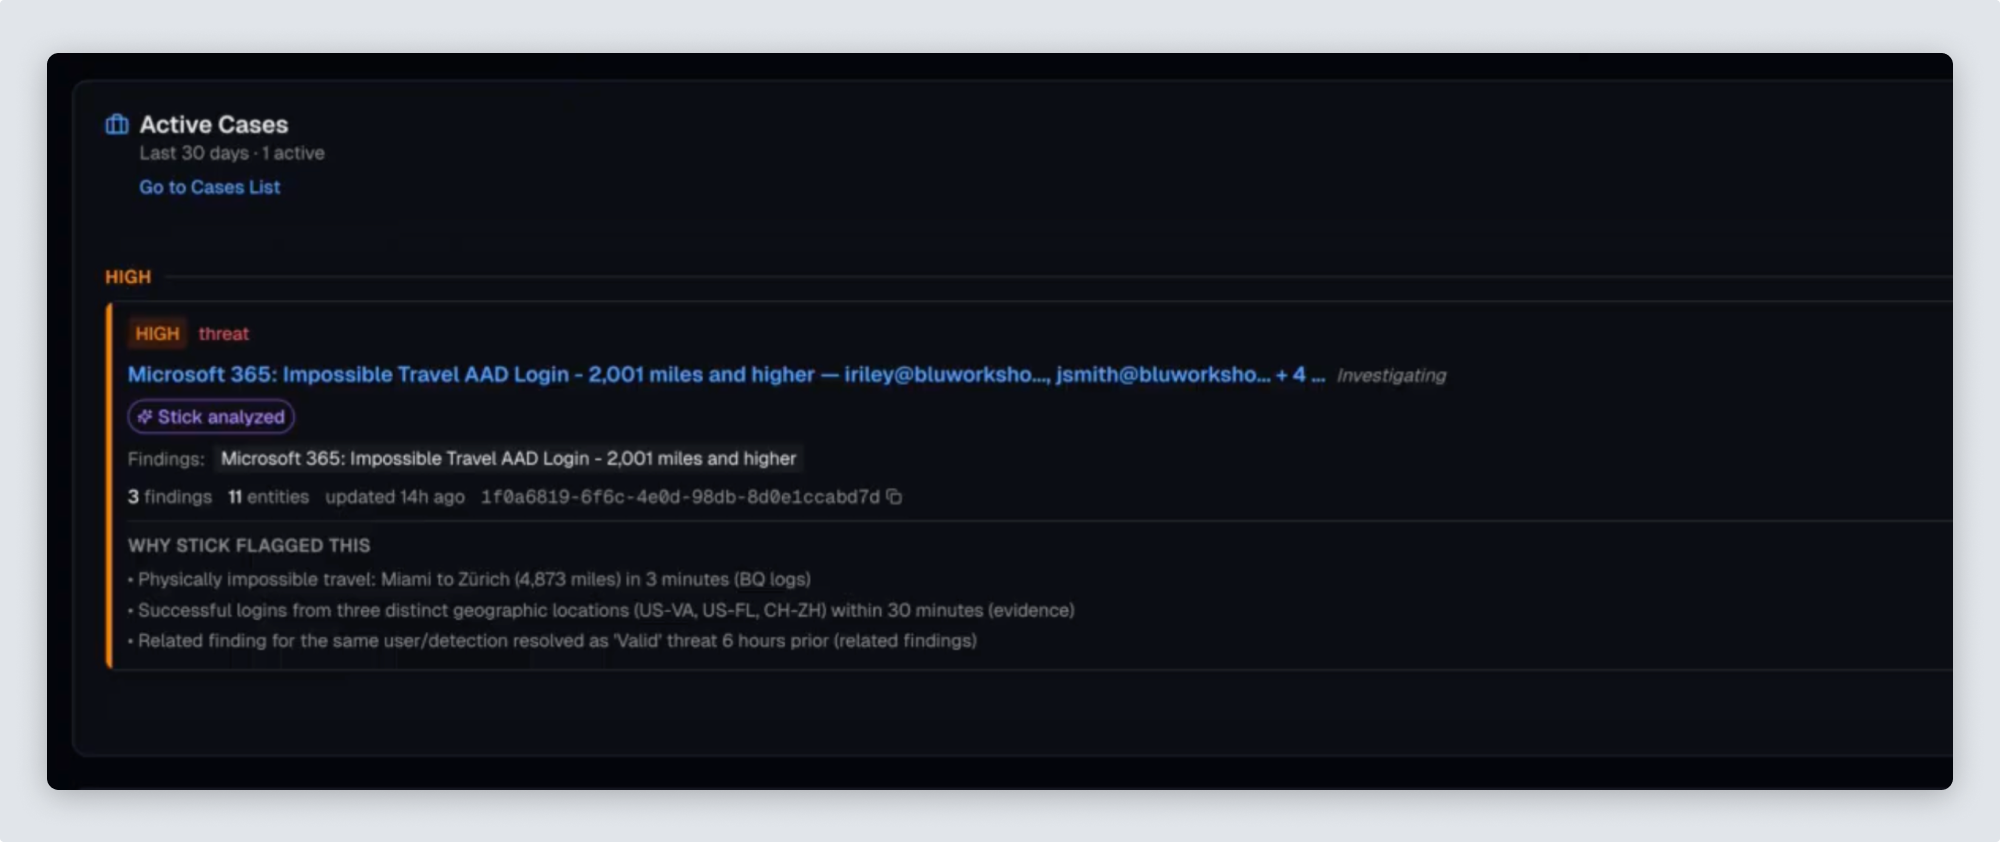Click the Miami to Zürich impossible travel bullet

tap(469, 579)
